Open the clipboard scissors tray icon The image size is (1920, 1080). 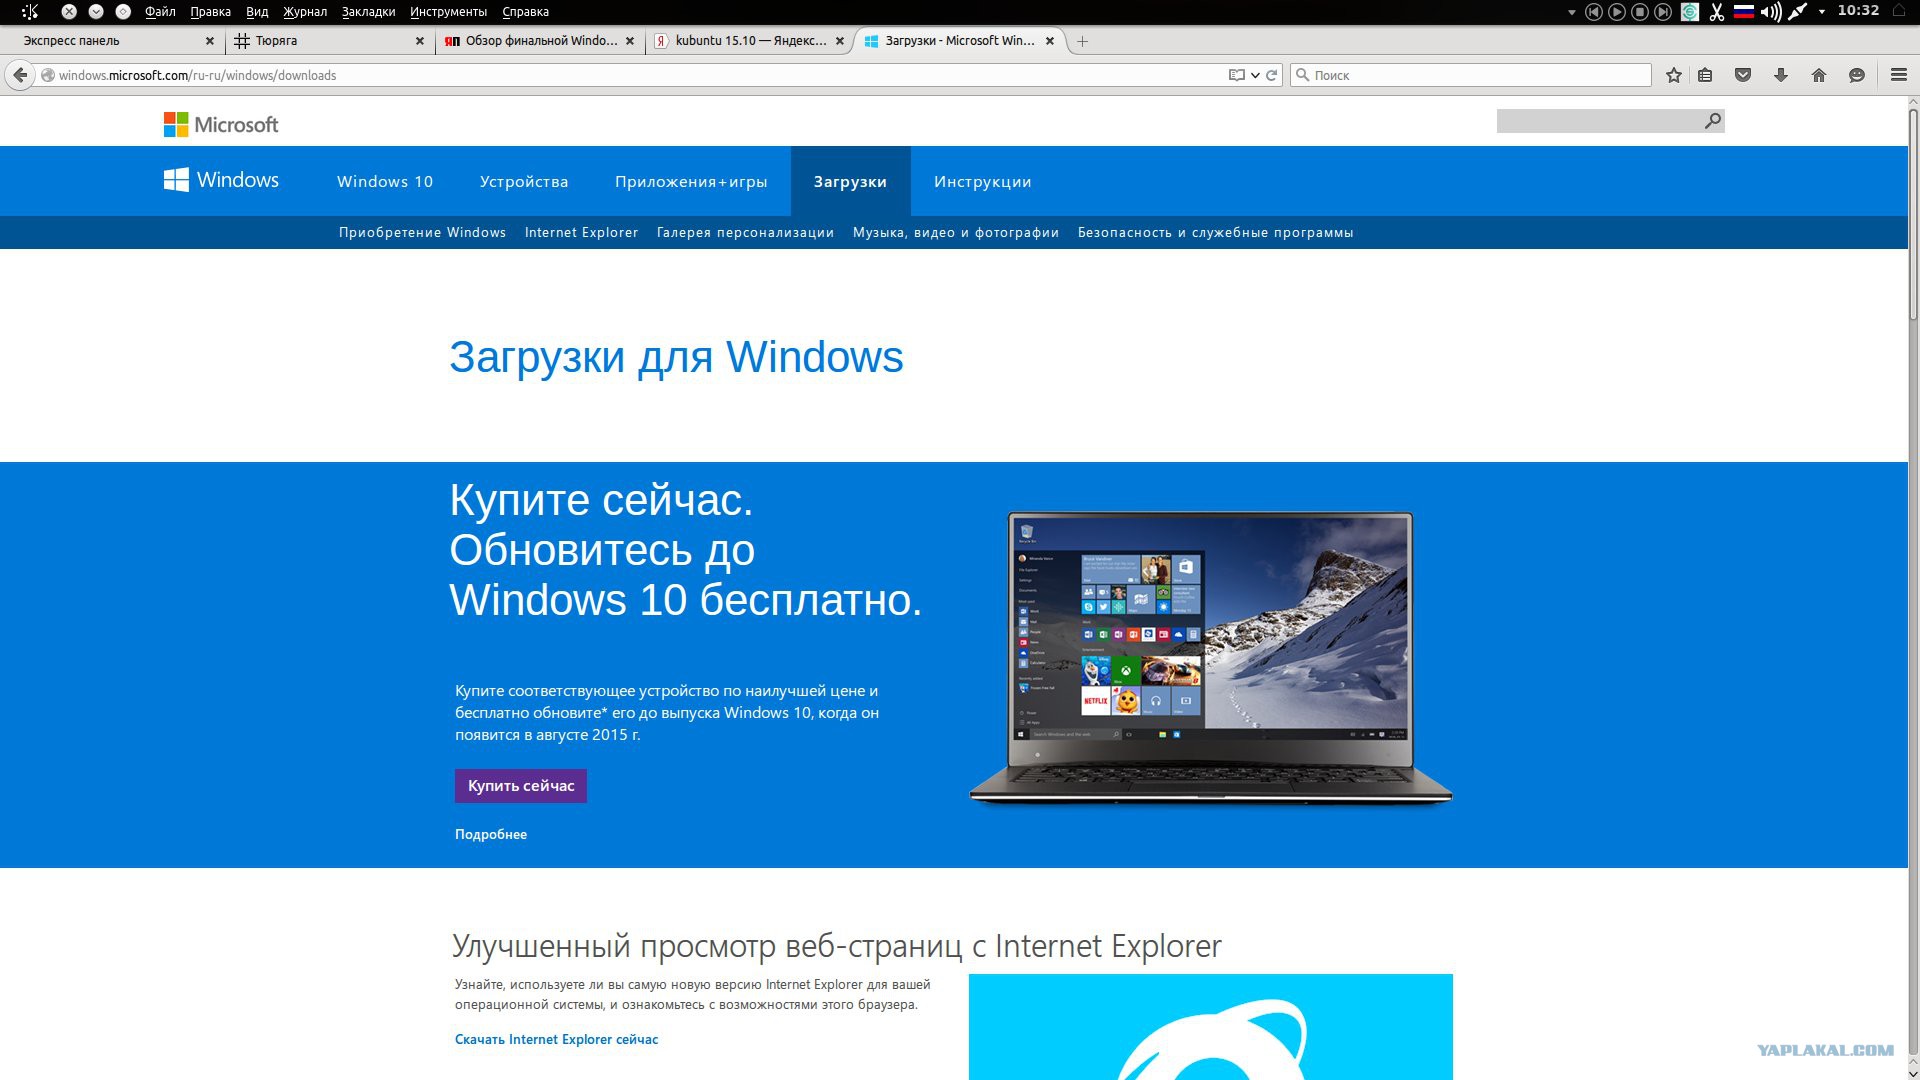(x=1717, y=12)
